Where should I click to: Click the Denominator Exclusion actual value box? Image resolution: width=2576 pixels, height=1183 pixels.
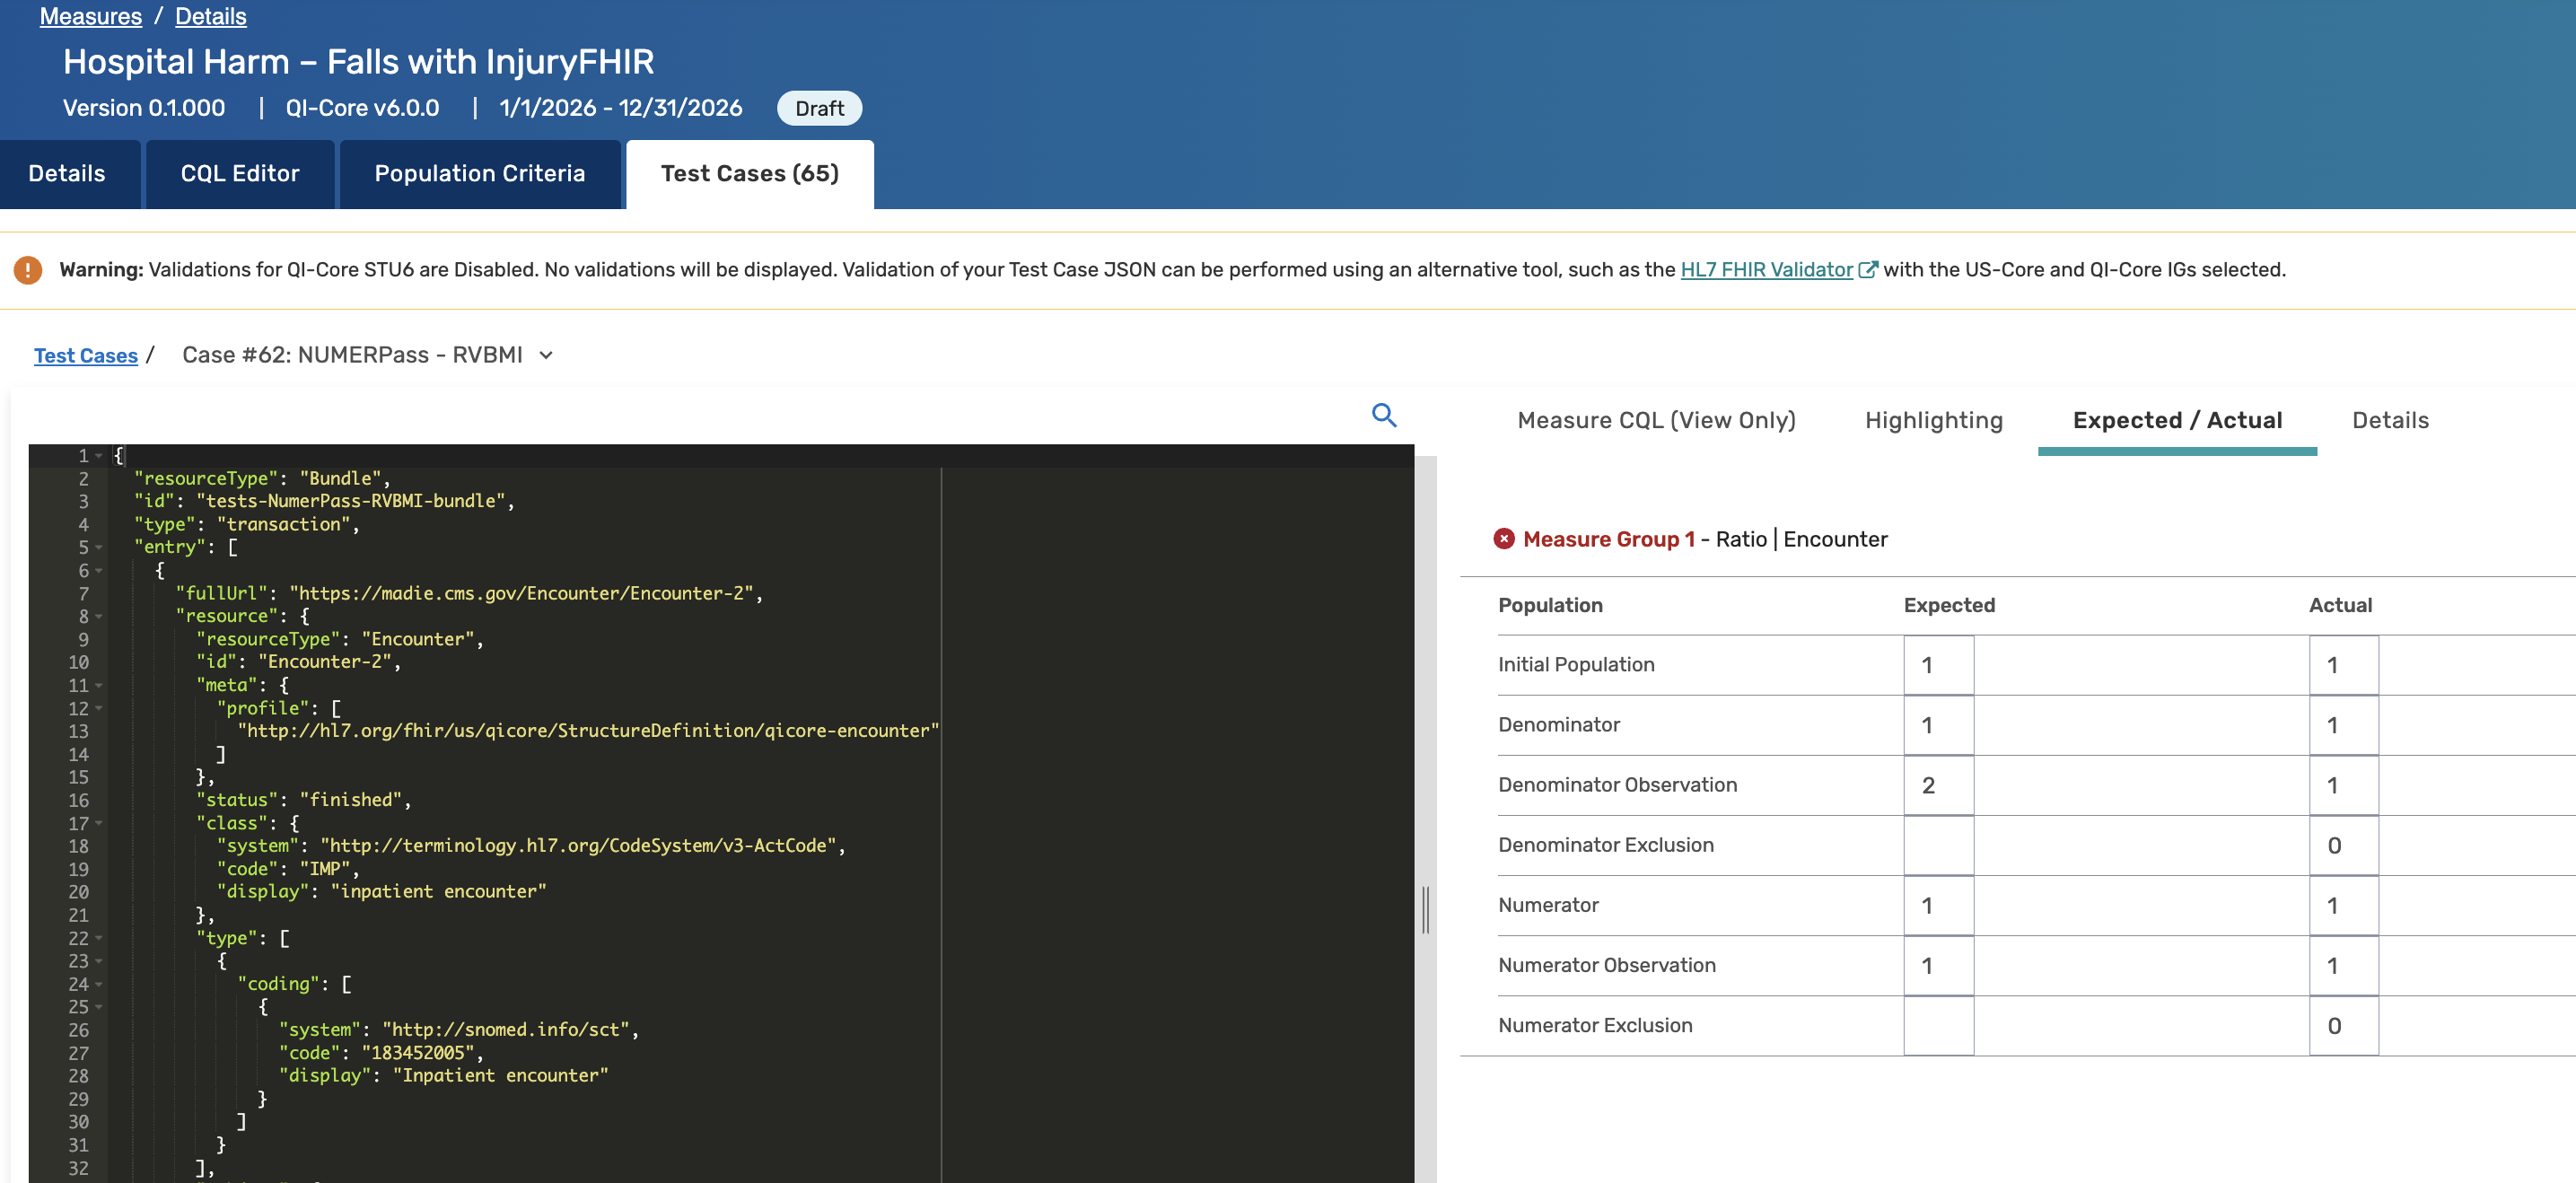[2343, 846]
